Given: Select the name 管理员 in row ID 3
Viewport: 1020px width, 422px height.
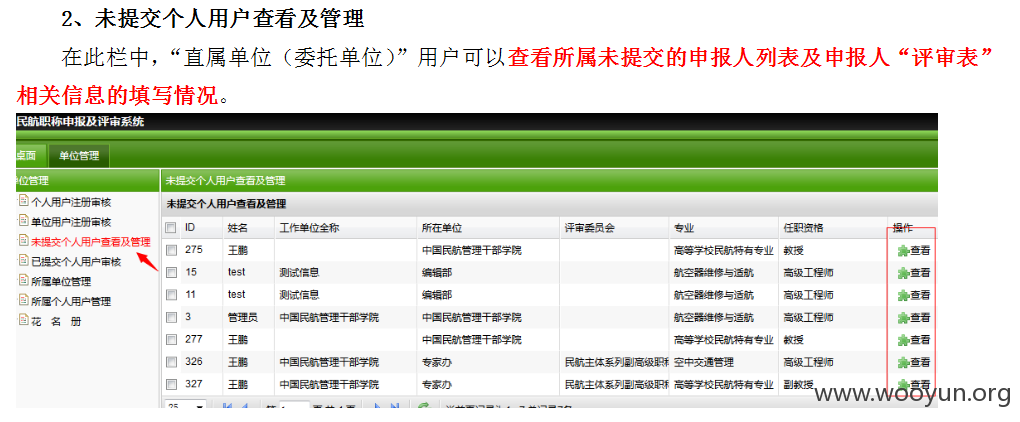Looking at the screenshot, I should (x=243, y=317).
